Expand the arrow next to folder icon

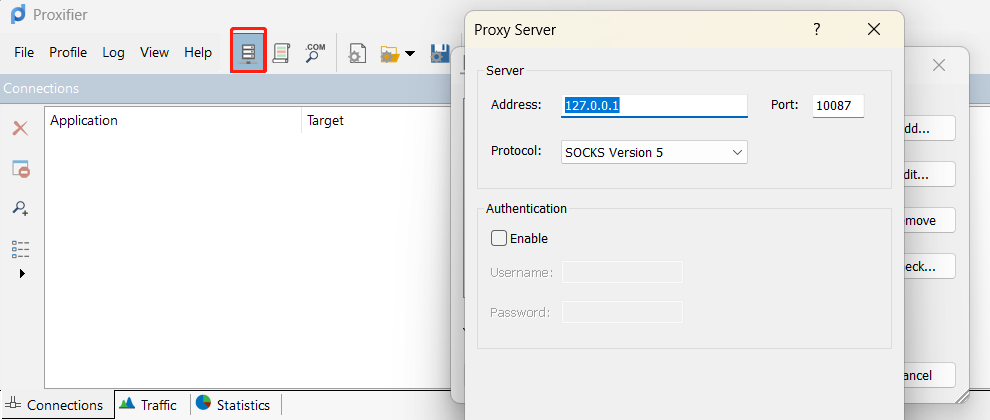[410, 54]
